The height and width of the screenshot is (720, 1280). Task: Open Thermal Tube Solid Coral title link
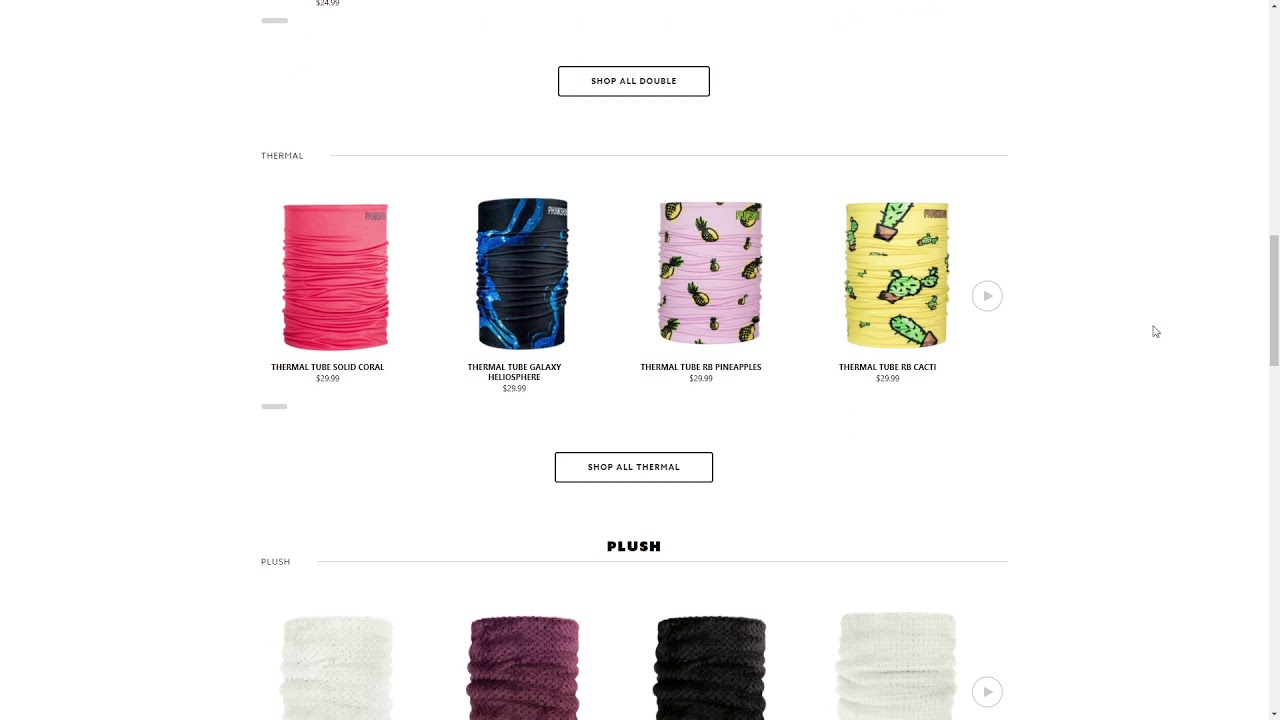[x=327, y=367]
